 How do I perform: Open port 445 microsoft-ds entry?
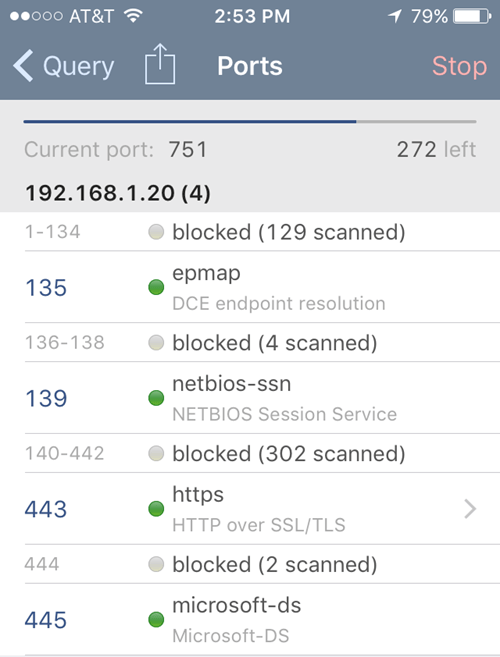click(x=250, y=619)
